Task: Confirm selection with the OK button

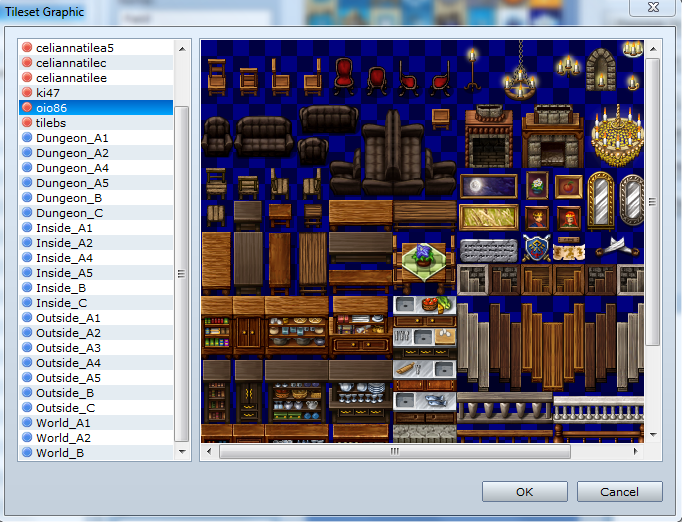Action: coord(525,492)
